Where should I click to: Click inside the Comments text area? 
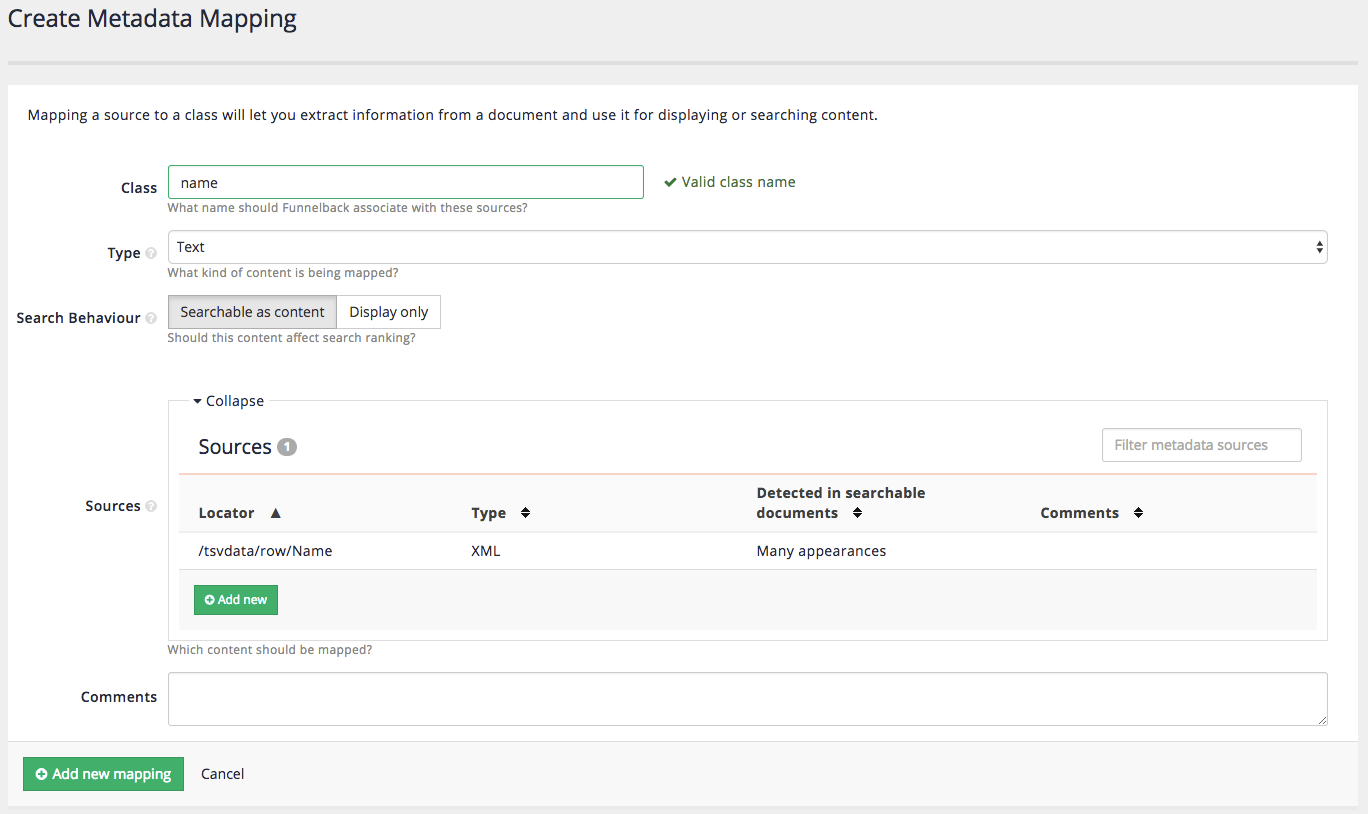(x=748, y=698)
